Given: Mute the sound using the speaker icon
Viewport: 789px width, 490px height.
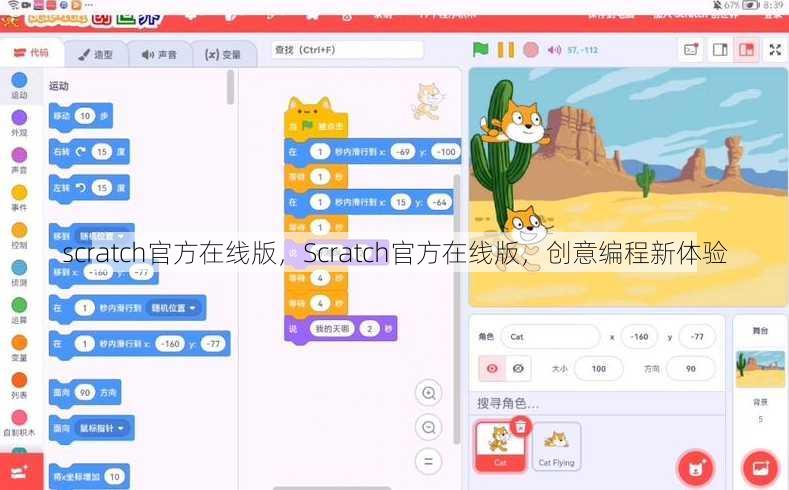Looking at the screenshot, I should 555,50.
